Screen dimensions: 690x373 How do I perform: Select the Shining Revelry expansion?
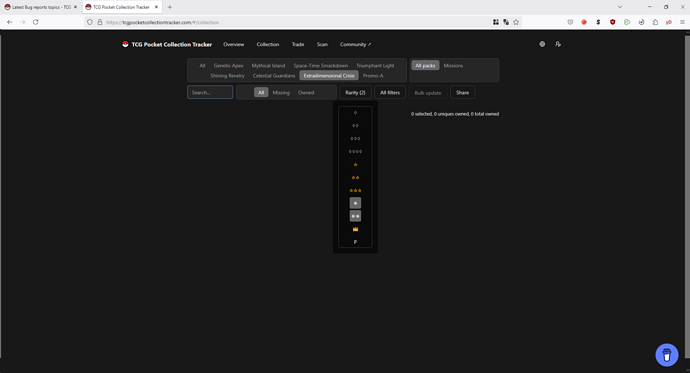tap(227, 76)
